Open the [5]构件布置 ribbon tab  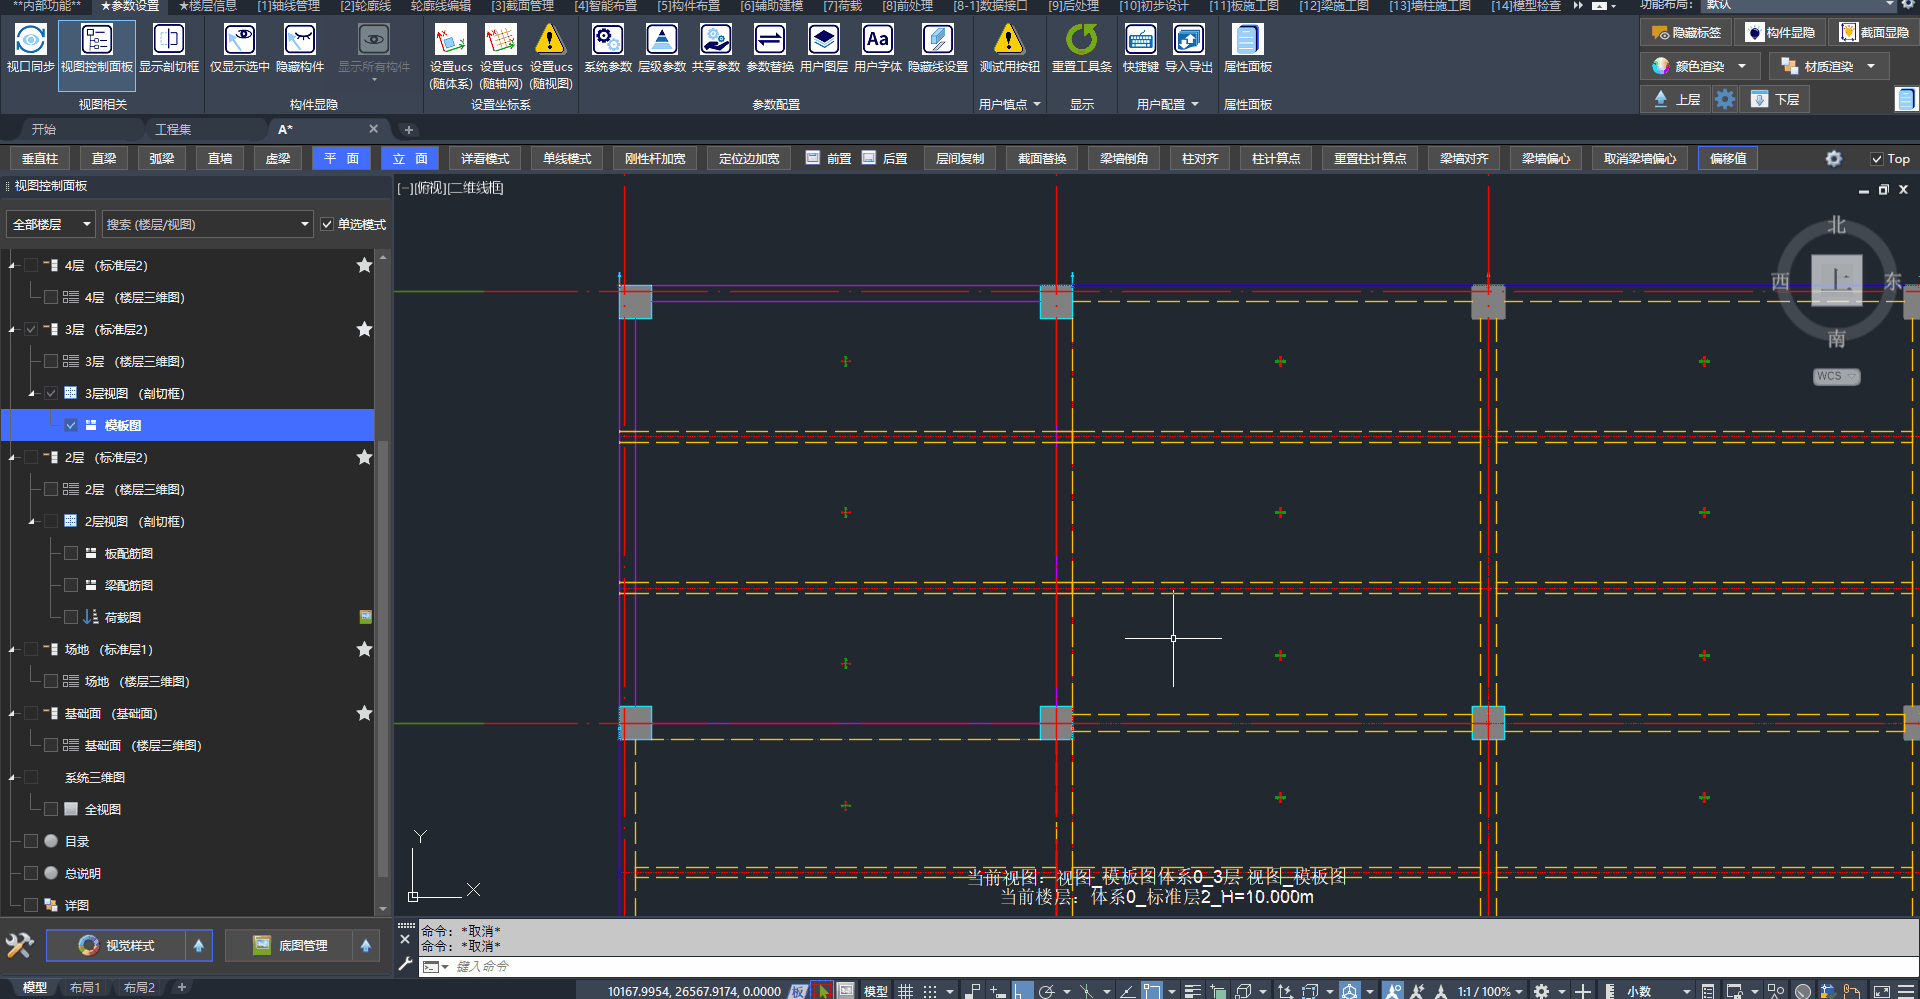coord(688,6)
